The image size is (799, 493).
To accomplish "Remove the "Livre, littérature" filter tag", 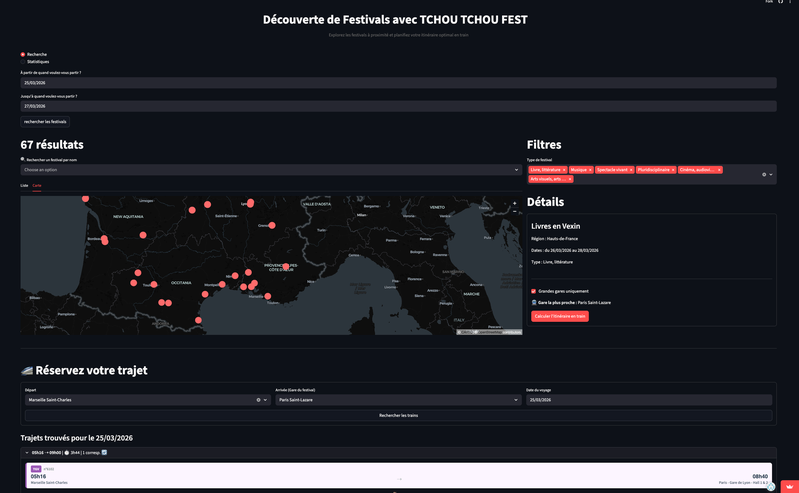I will point(564,170).
